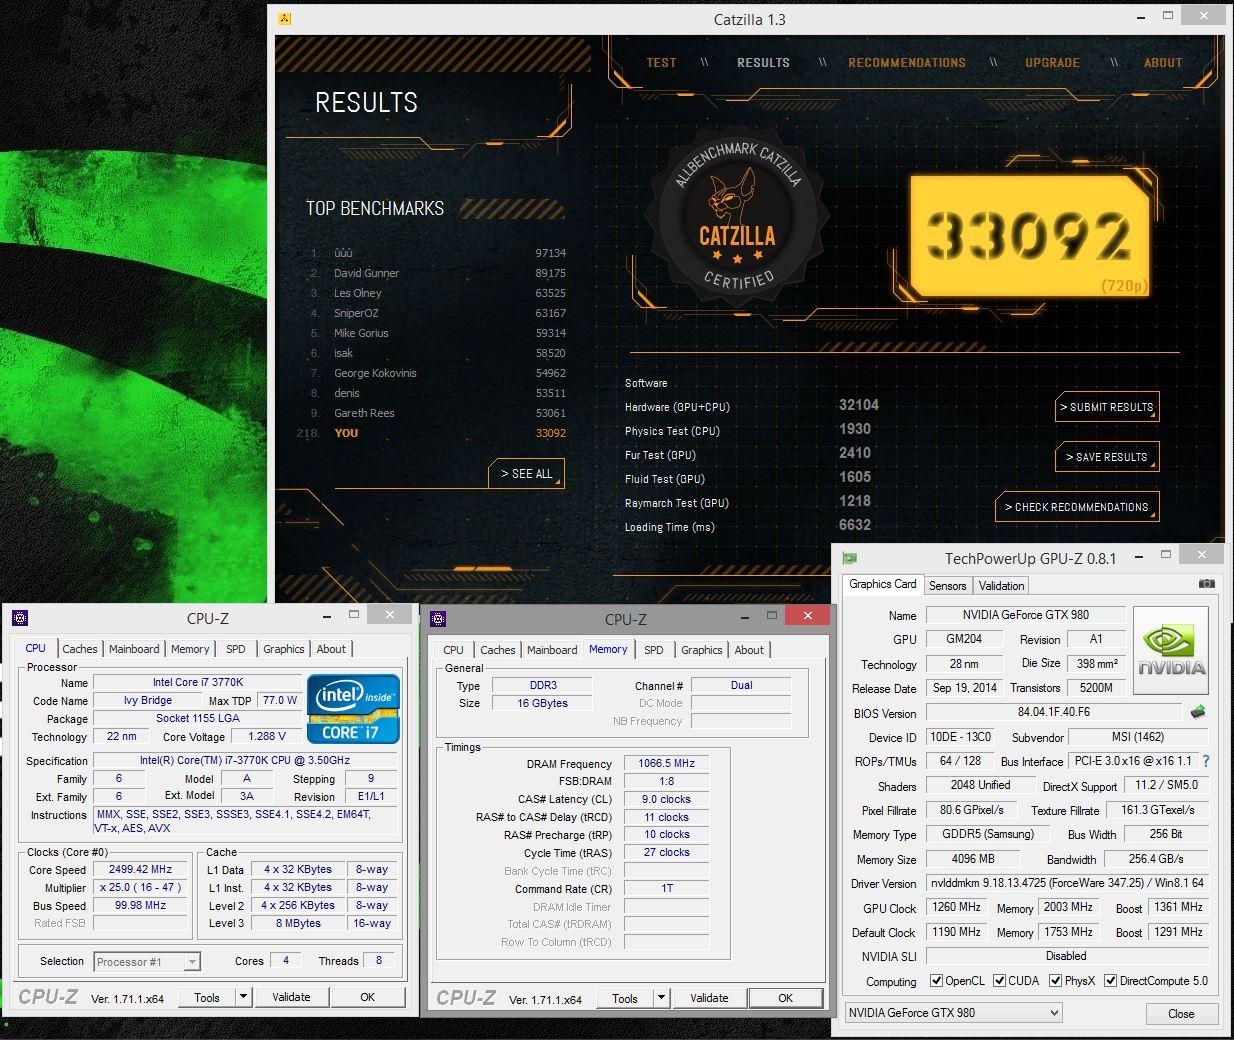Switch to Validation tab in GPU-Z
This screenshot has width=1234, height=1040.
point(1001,586)
